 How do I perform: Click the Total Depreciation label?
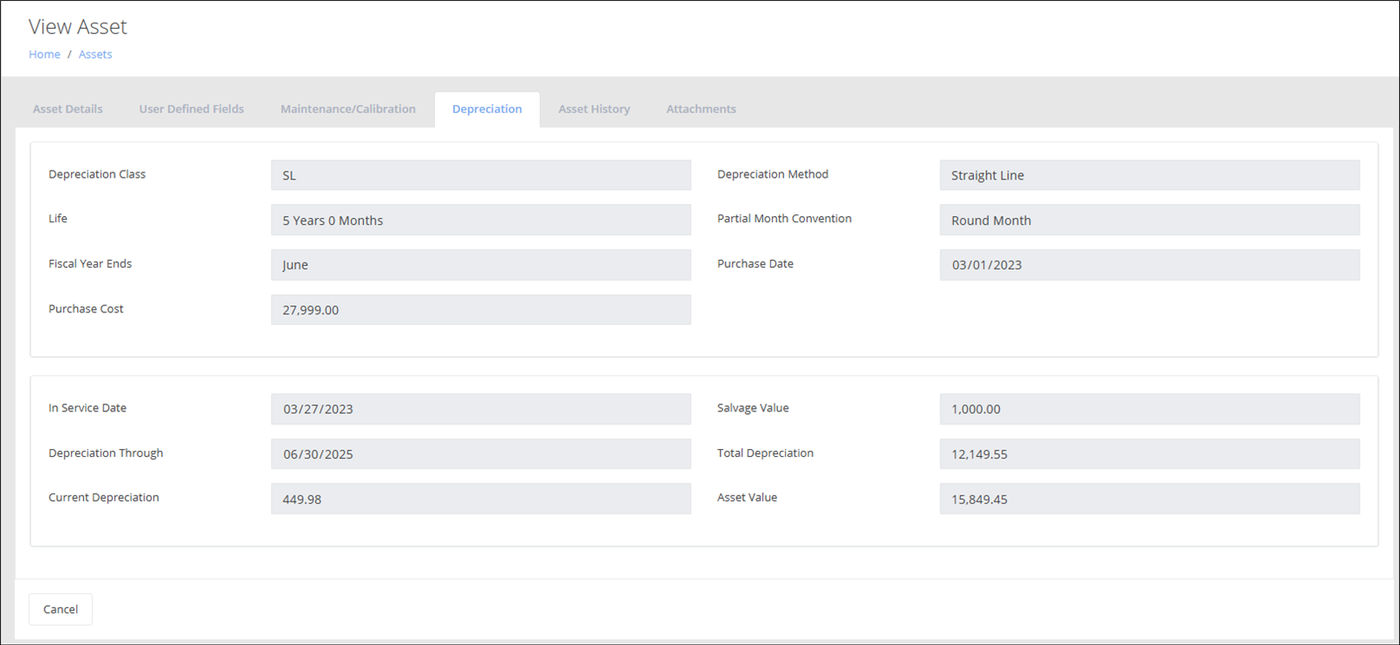765,453
